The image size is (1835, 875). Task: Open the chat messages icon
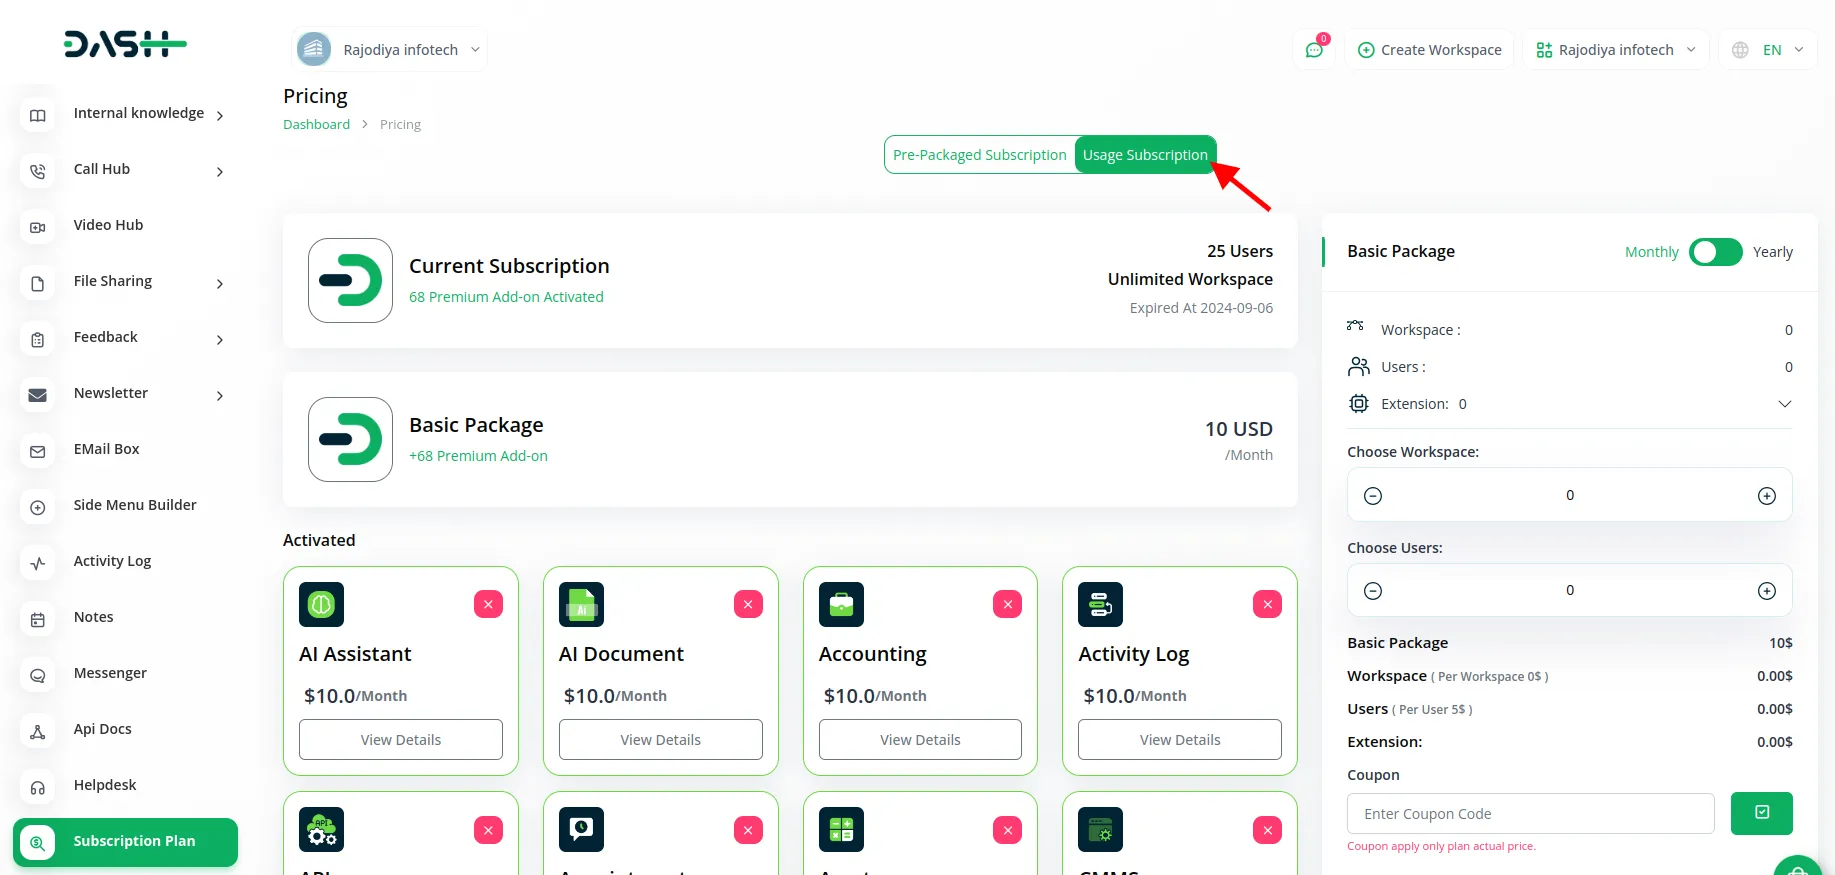[1314, 50]
